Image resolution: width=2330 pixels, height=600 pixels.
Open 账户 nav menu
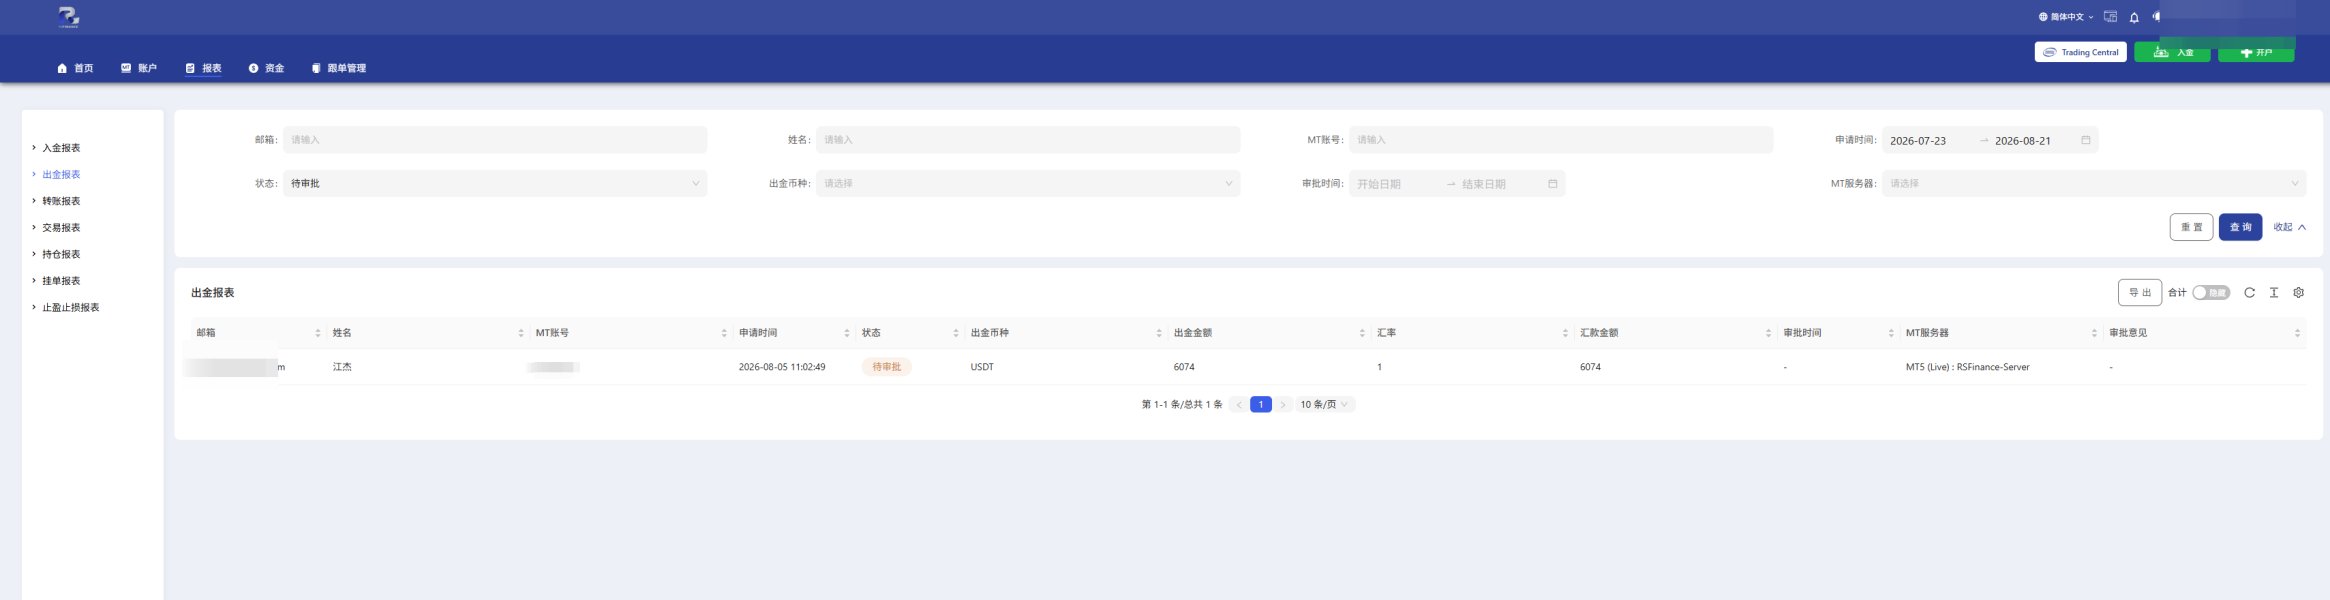[139, 68]
